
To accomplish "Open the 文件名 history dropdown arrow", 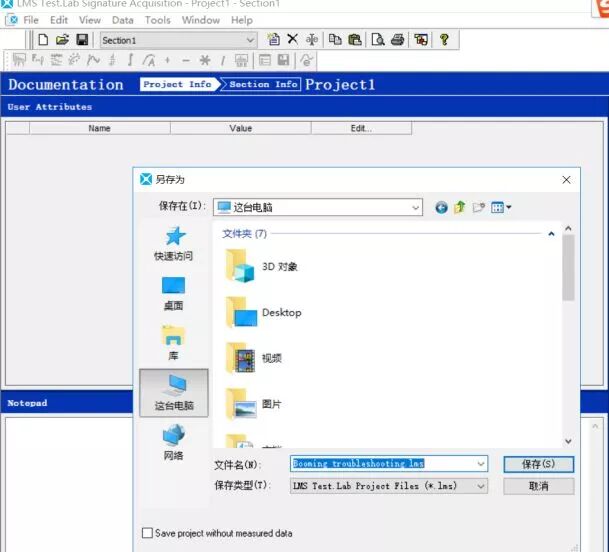I will [x=481, y=464].
